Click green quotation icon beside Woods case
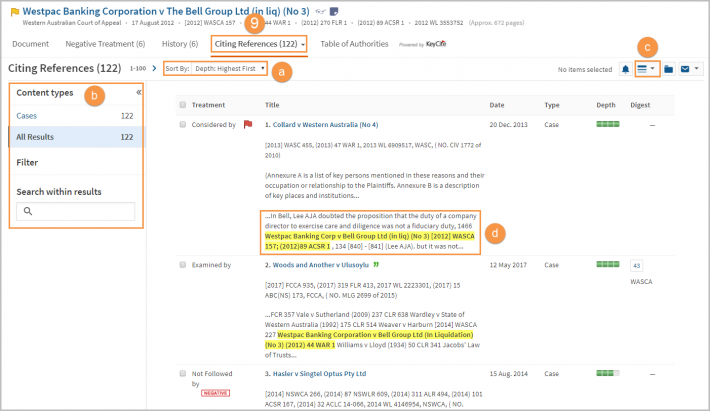This screenshot has width=710, height=411. click(376, 265)
